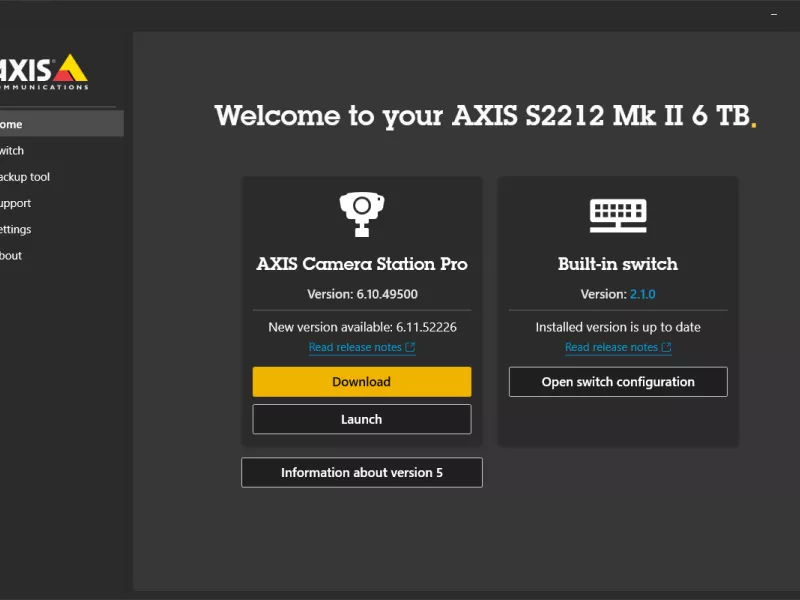Open the About page

tap(30, 255)
